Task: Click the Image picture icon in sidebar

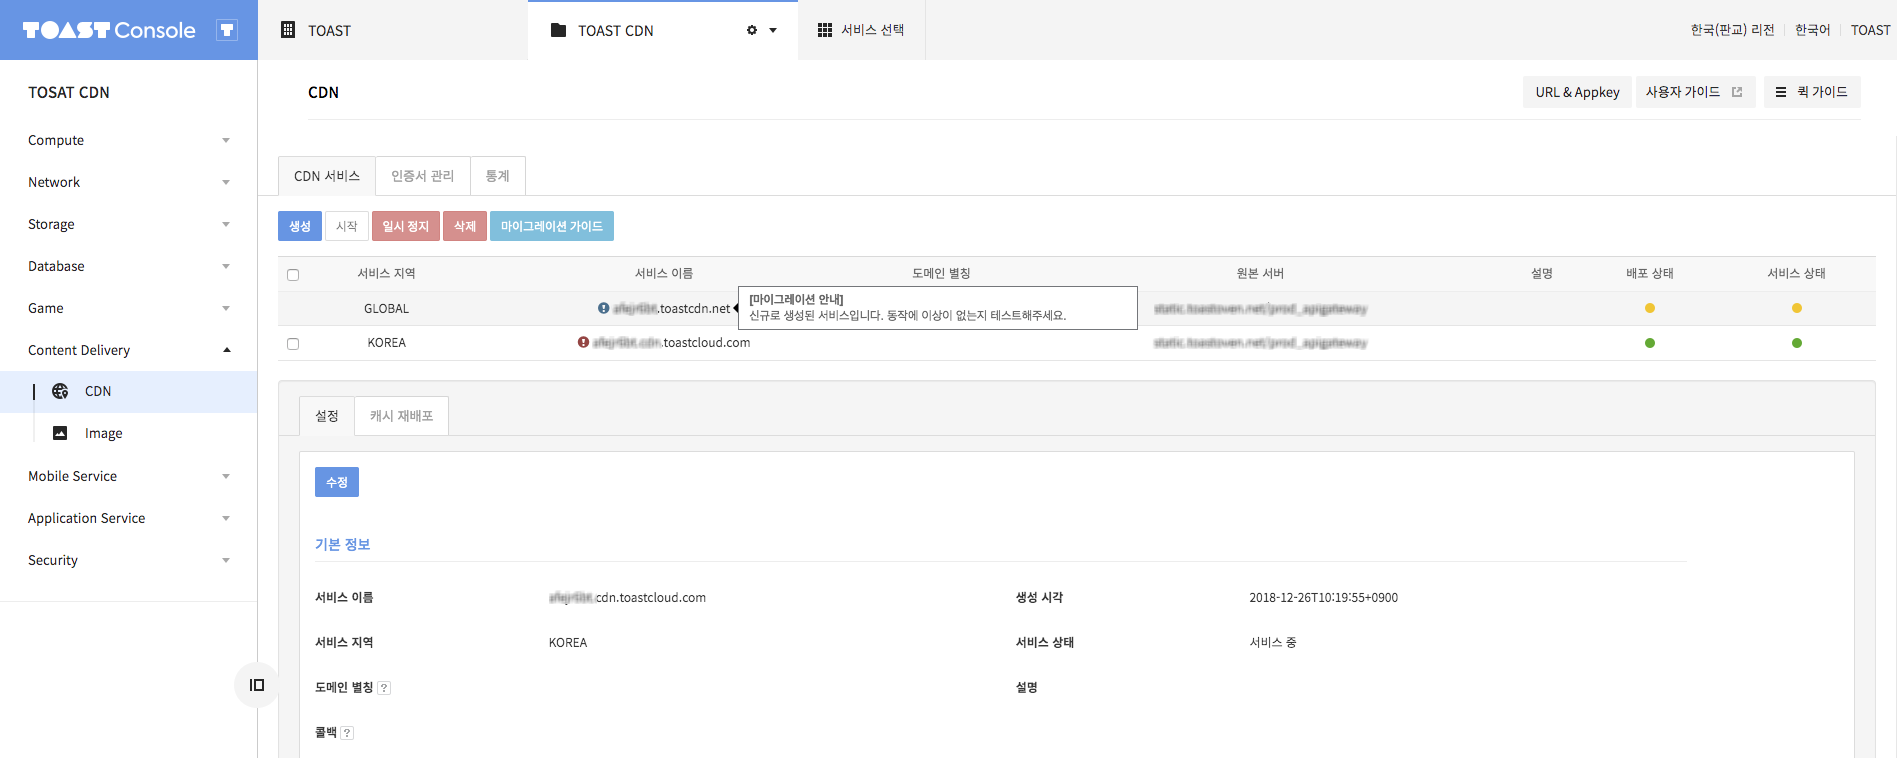Action: click(60, 433)
